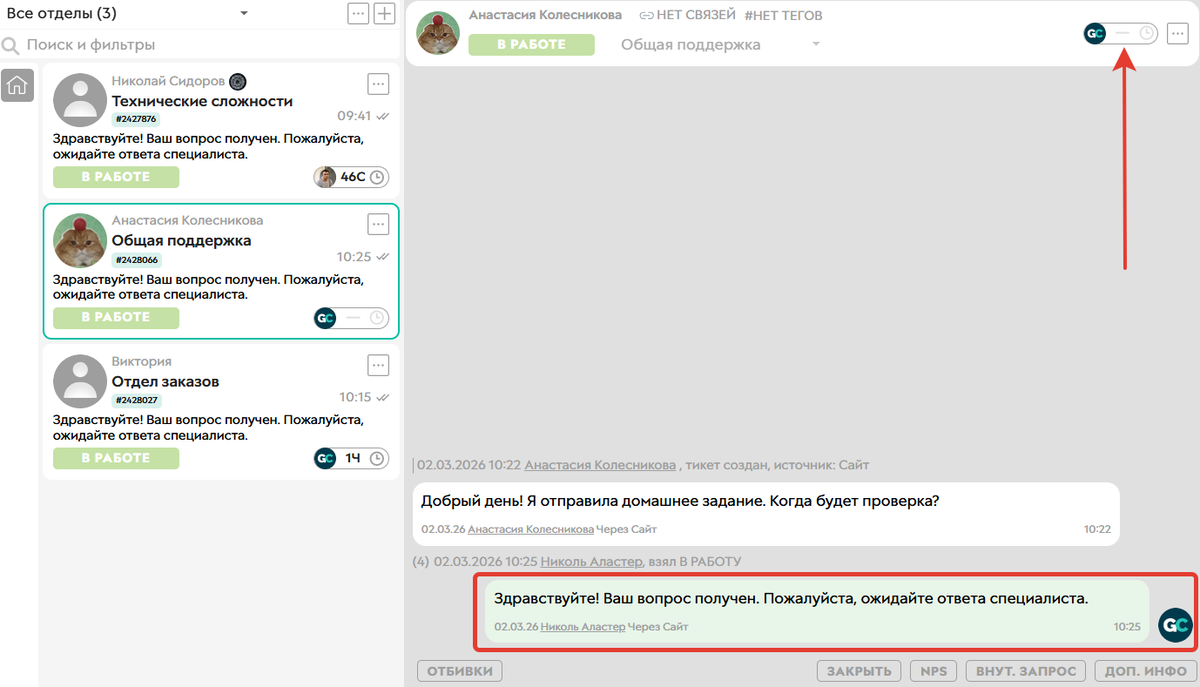Click Анастасия Колесникова link under customer message
1200x687 pixels.
[x=531, y=529]
